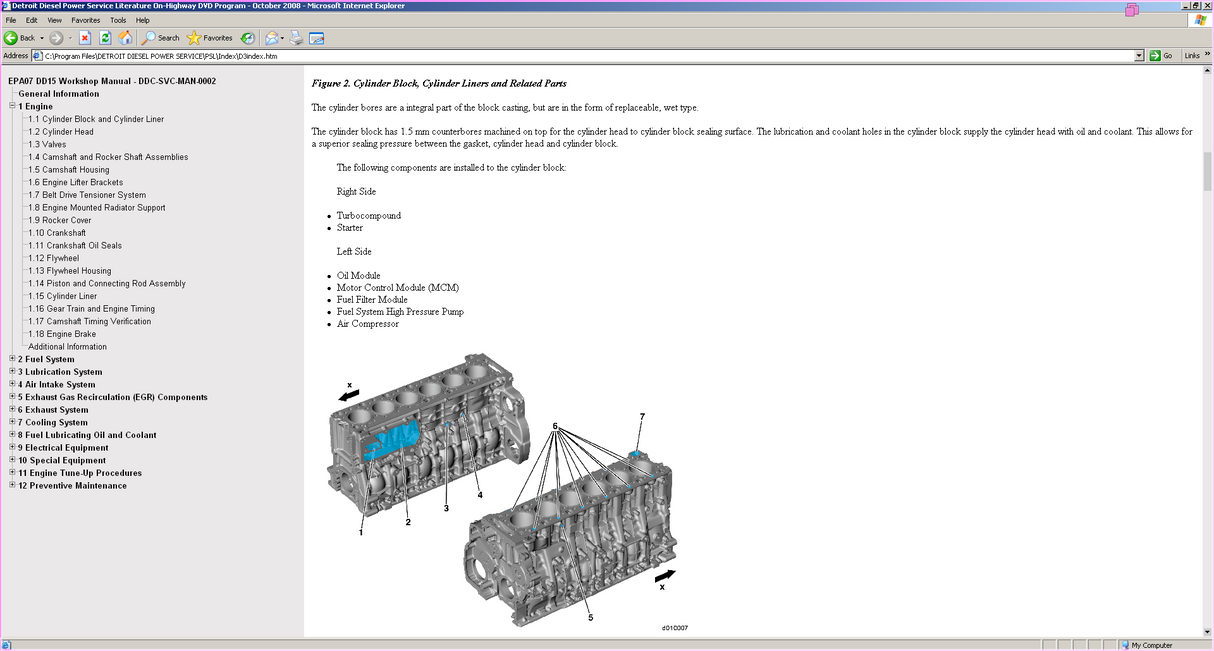Open Favorites with the star icon
Image resolution: width=1214 pixels, height=651 pixels.
[194, 38]
